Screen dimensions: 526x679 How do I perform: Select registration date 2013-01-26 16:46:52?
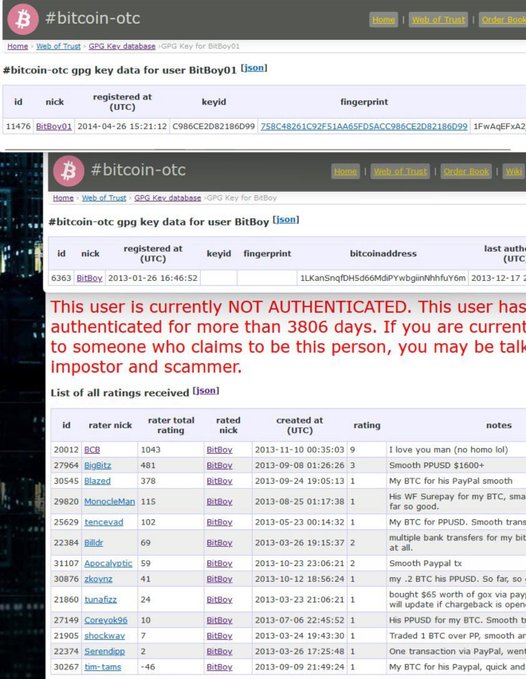(153, 278)
